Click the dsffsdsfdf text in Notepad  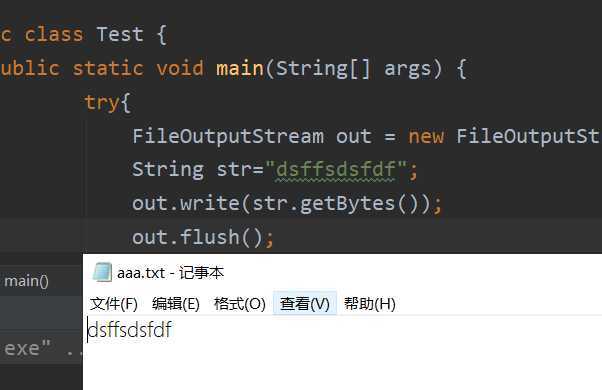(x=130, y=330)
